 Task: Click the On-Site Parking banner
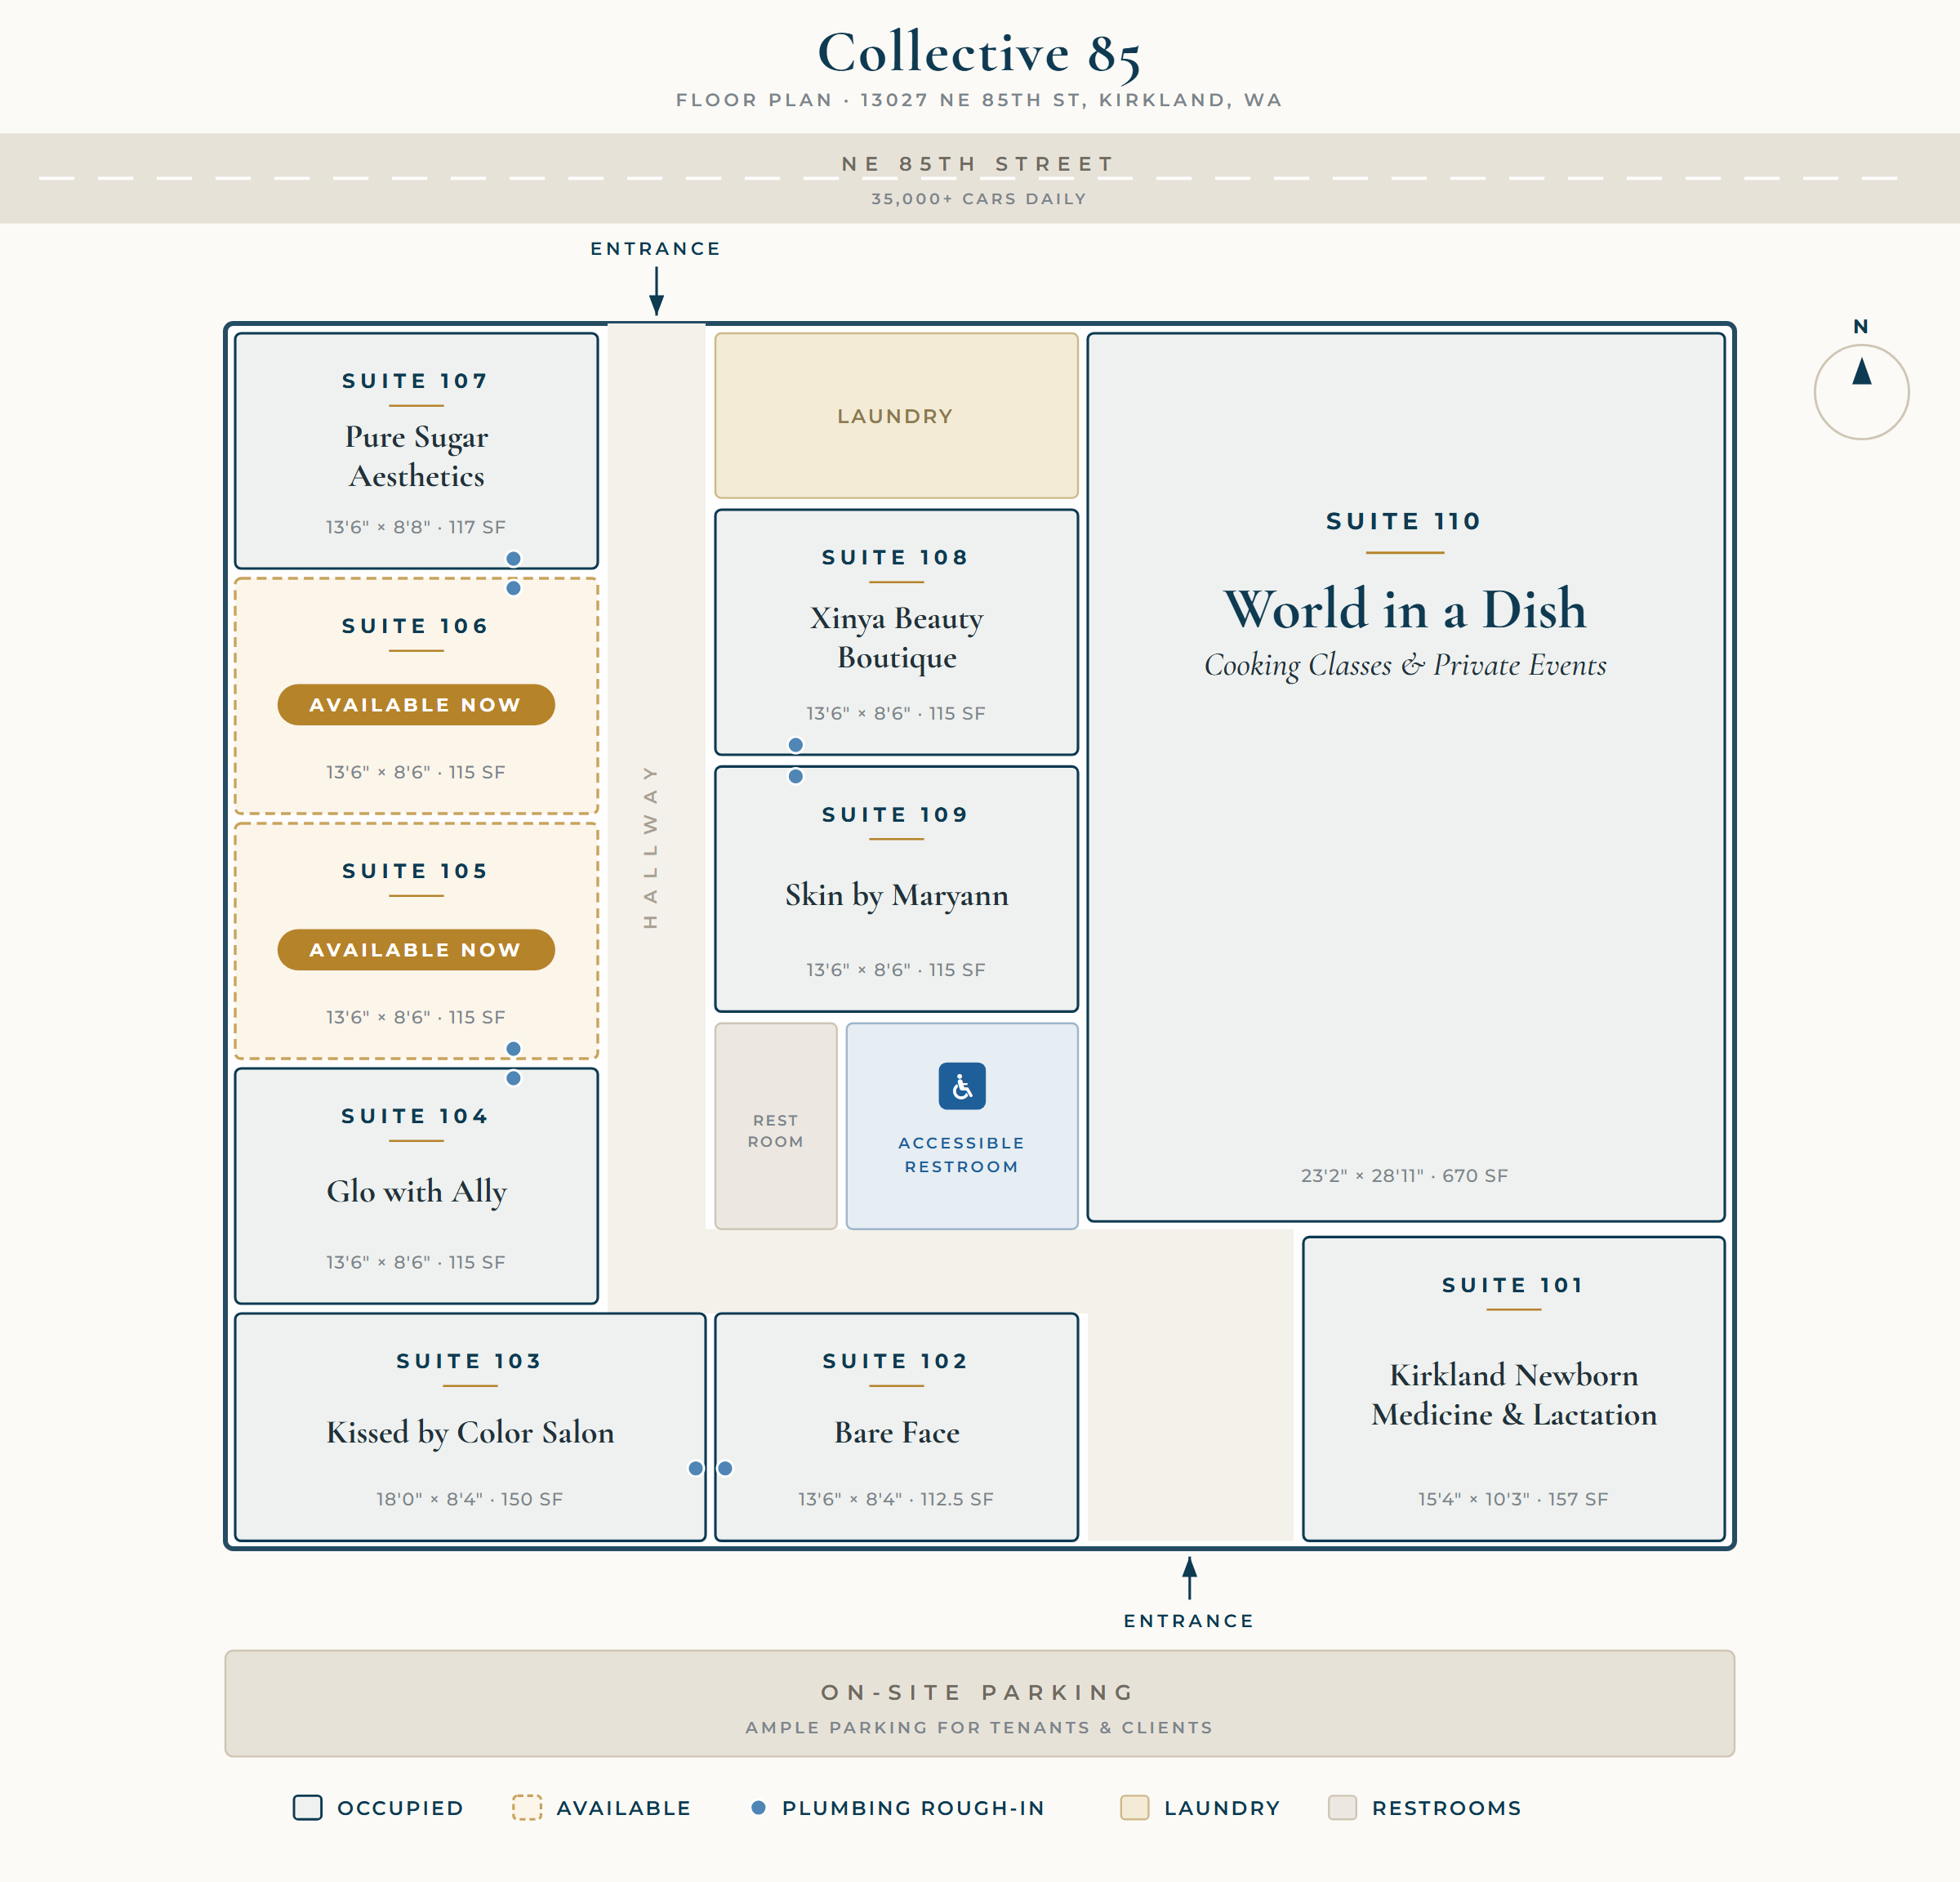[x=980, y=1704]
